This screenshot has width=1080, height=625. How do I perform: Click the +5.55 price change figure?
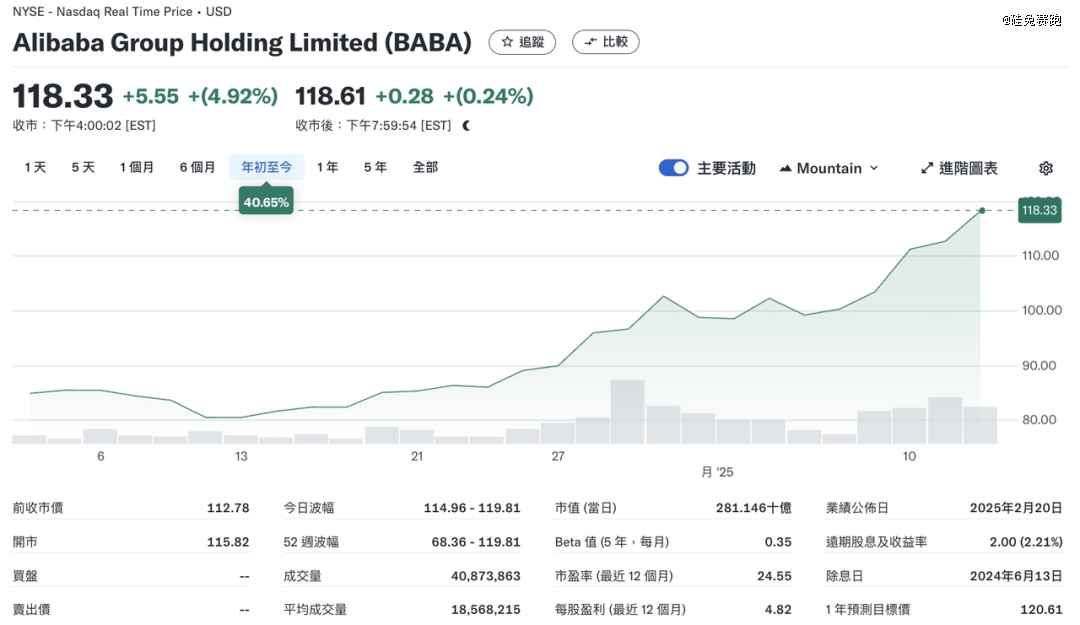pyautogui.click(x=151, y=96)
